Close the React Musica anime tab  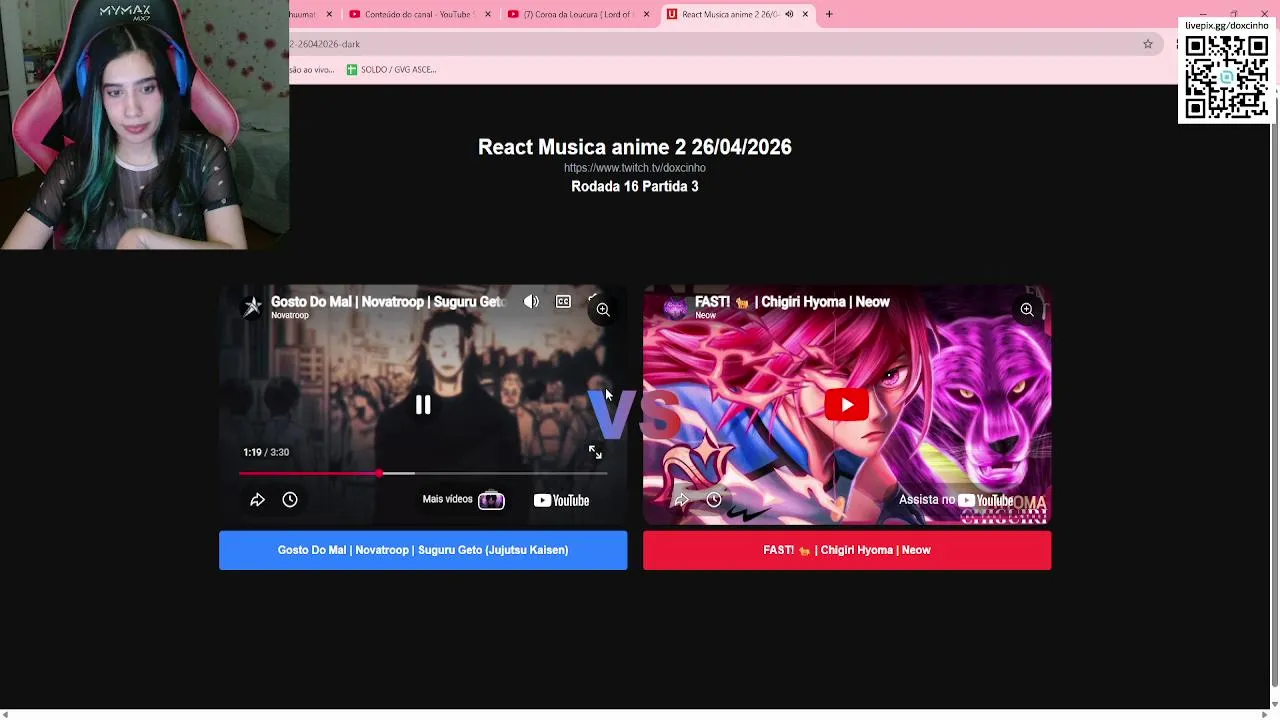805,14
